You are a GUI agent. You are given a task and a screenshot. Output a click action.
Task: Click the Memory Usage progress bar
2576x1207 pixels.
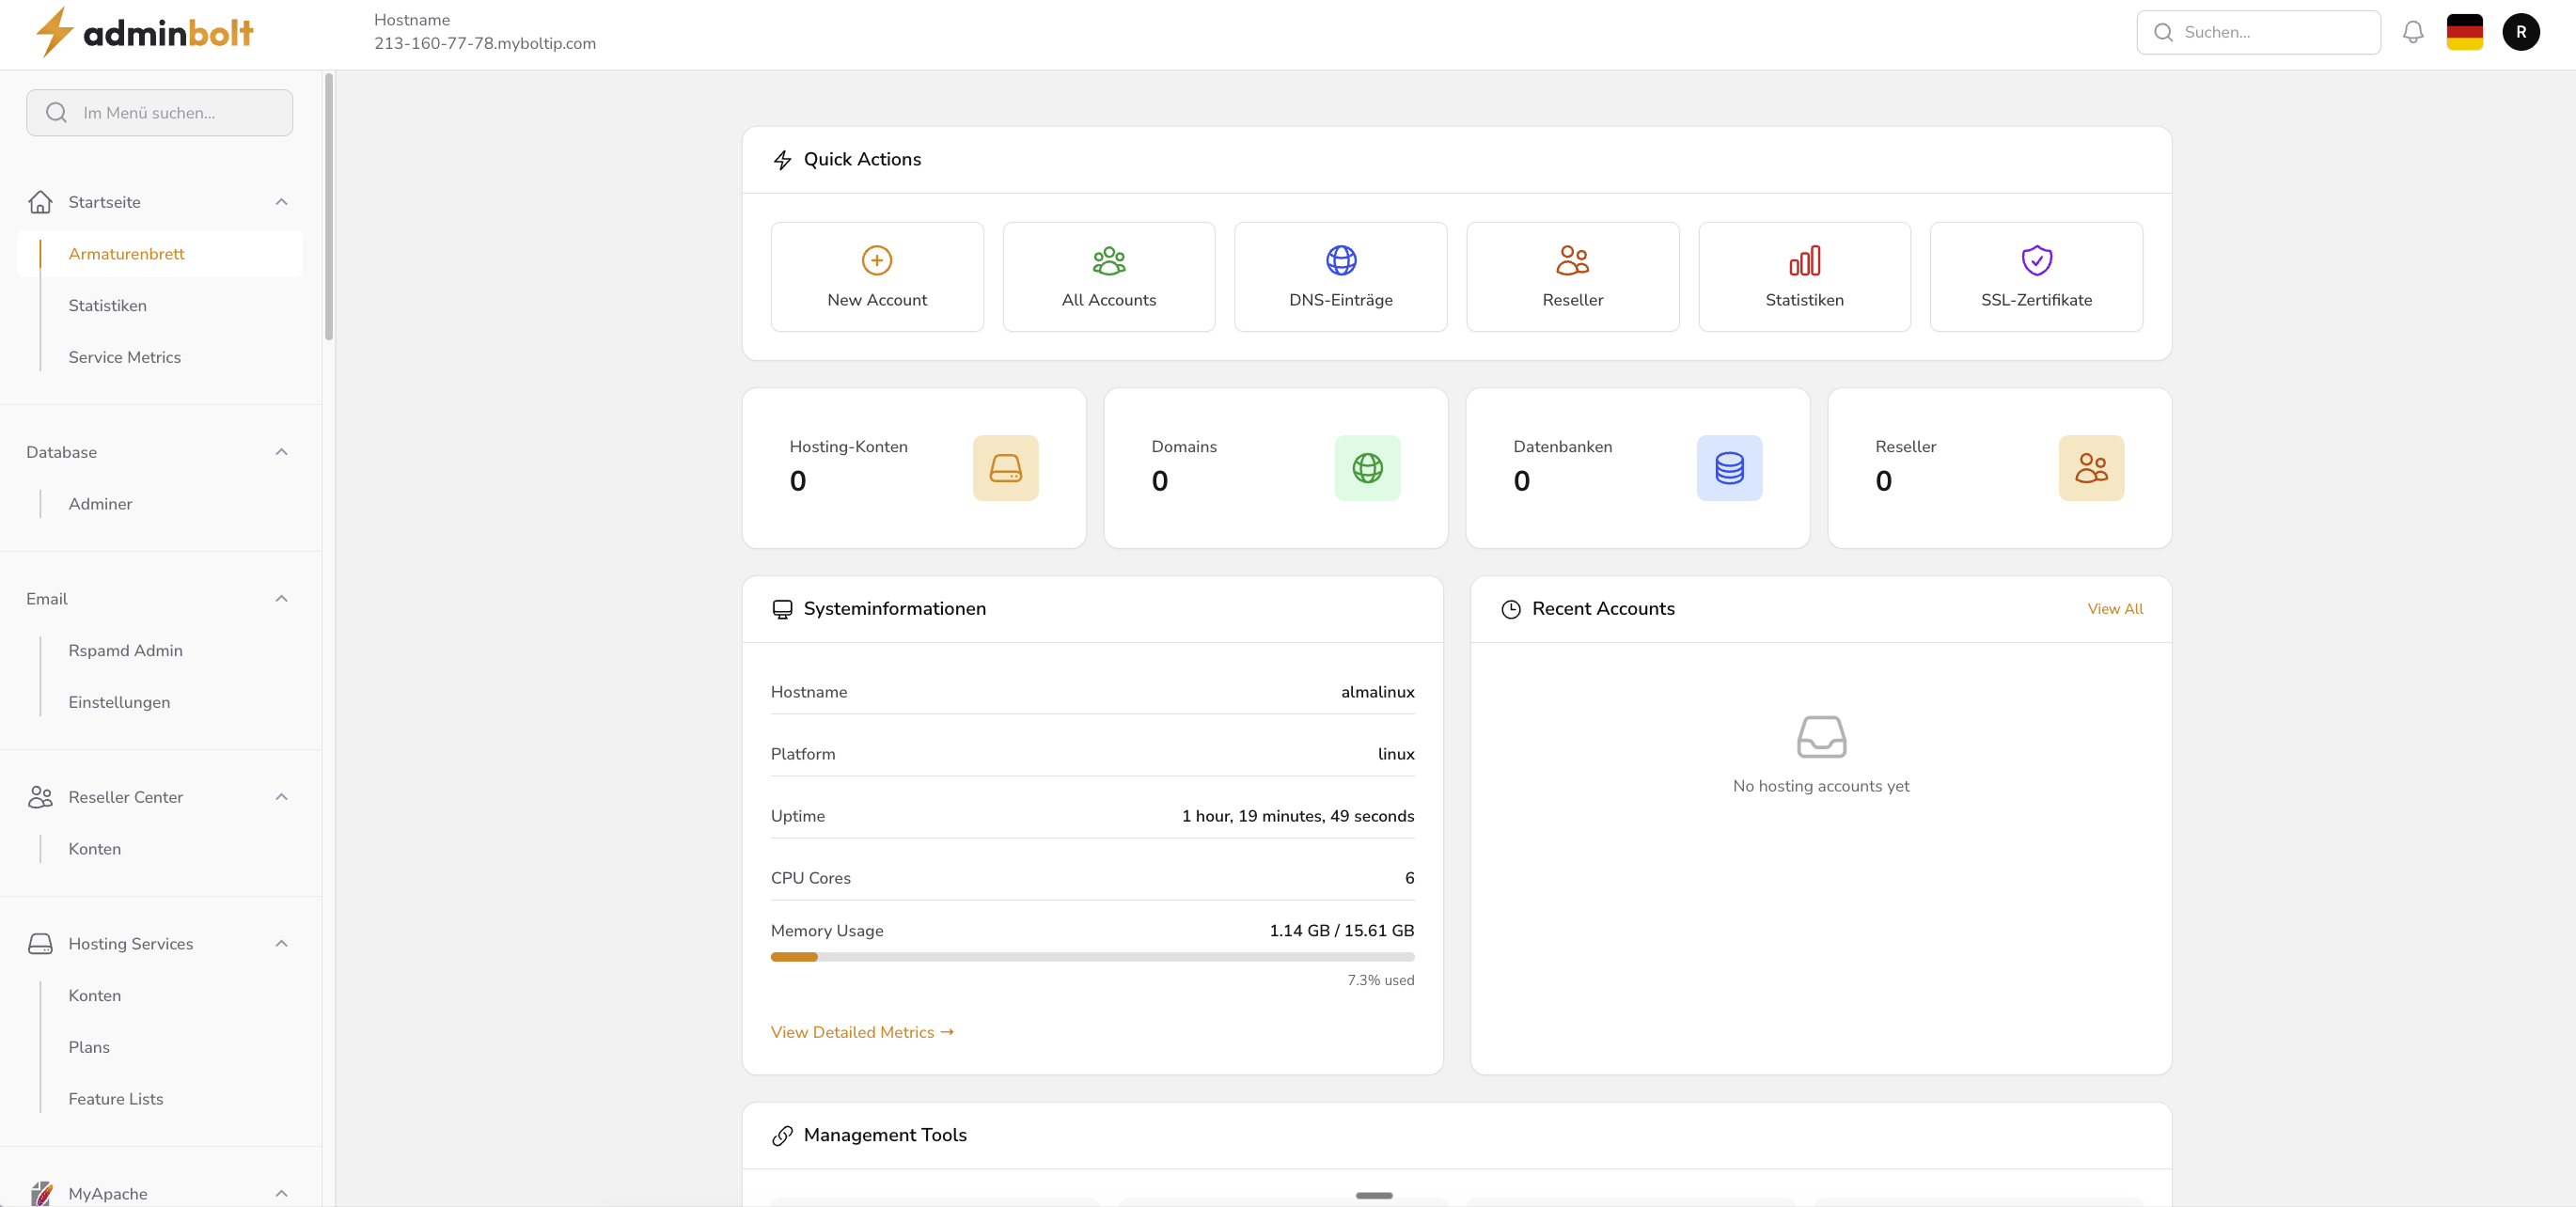click(1092, 957)
